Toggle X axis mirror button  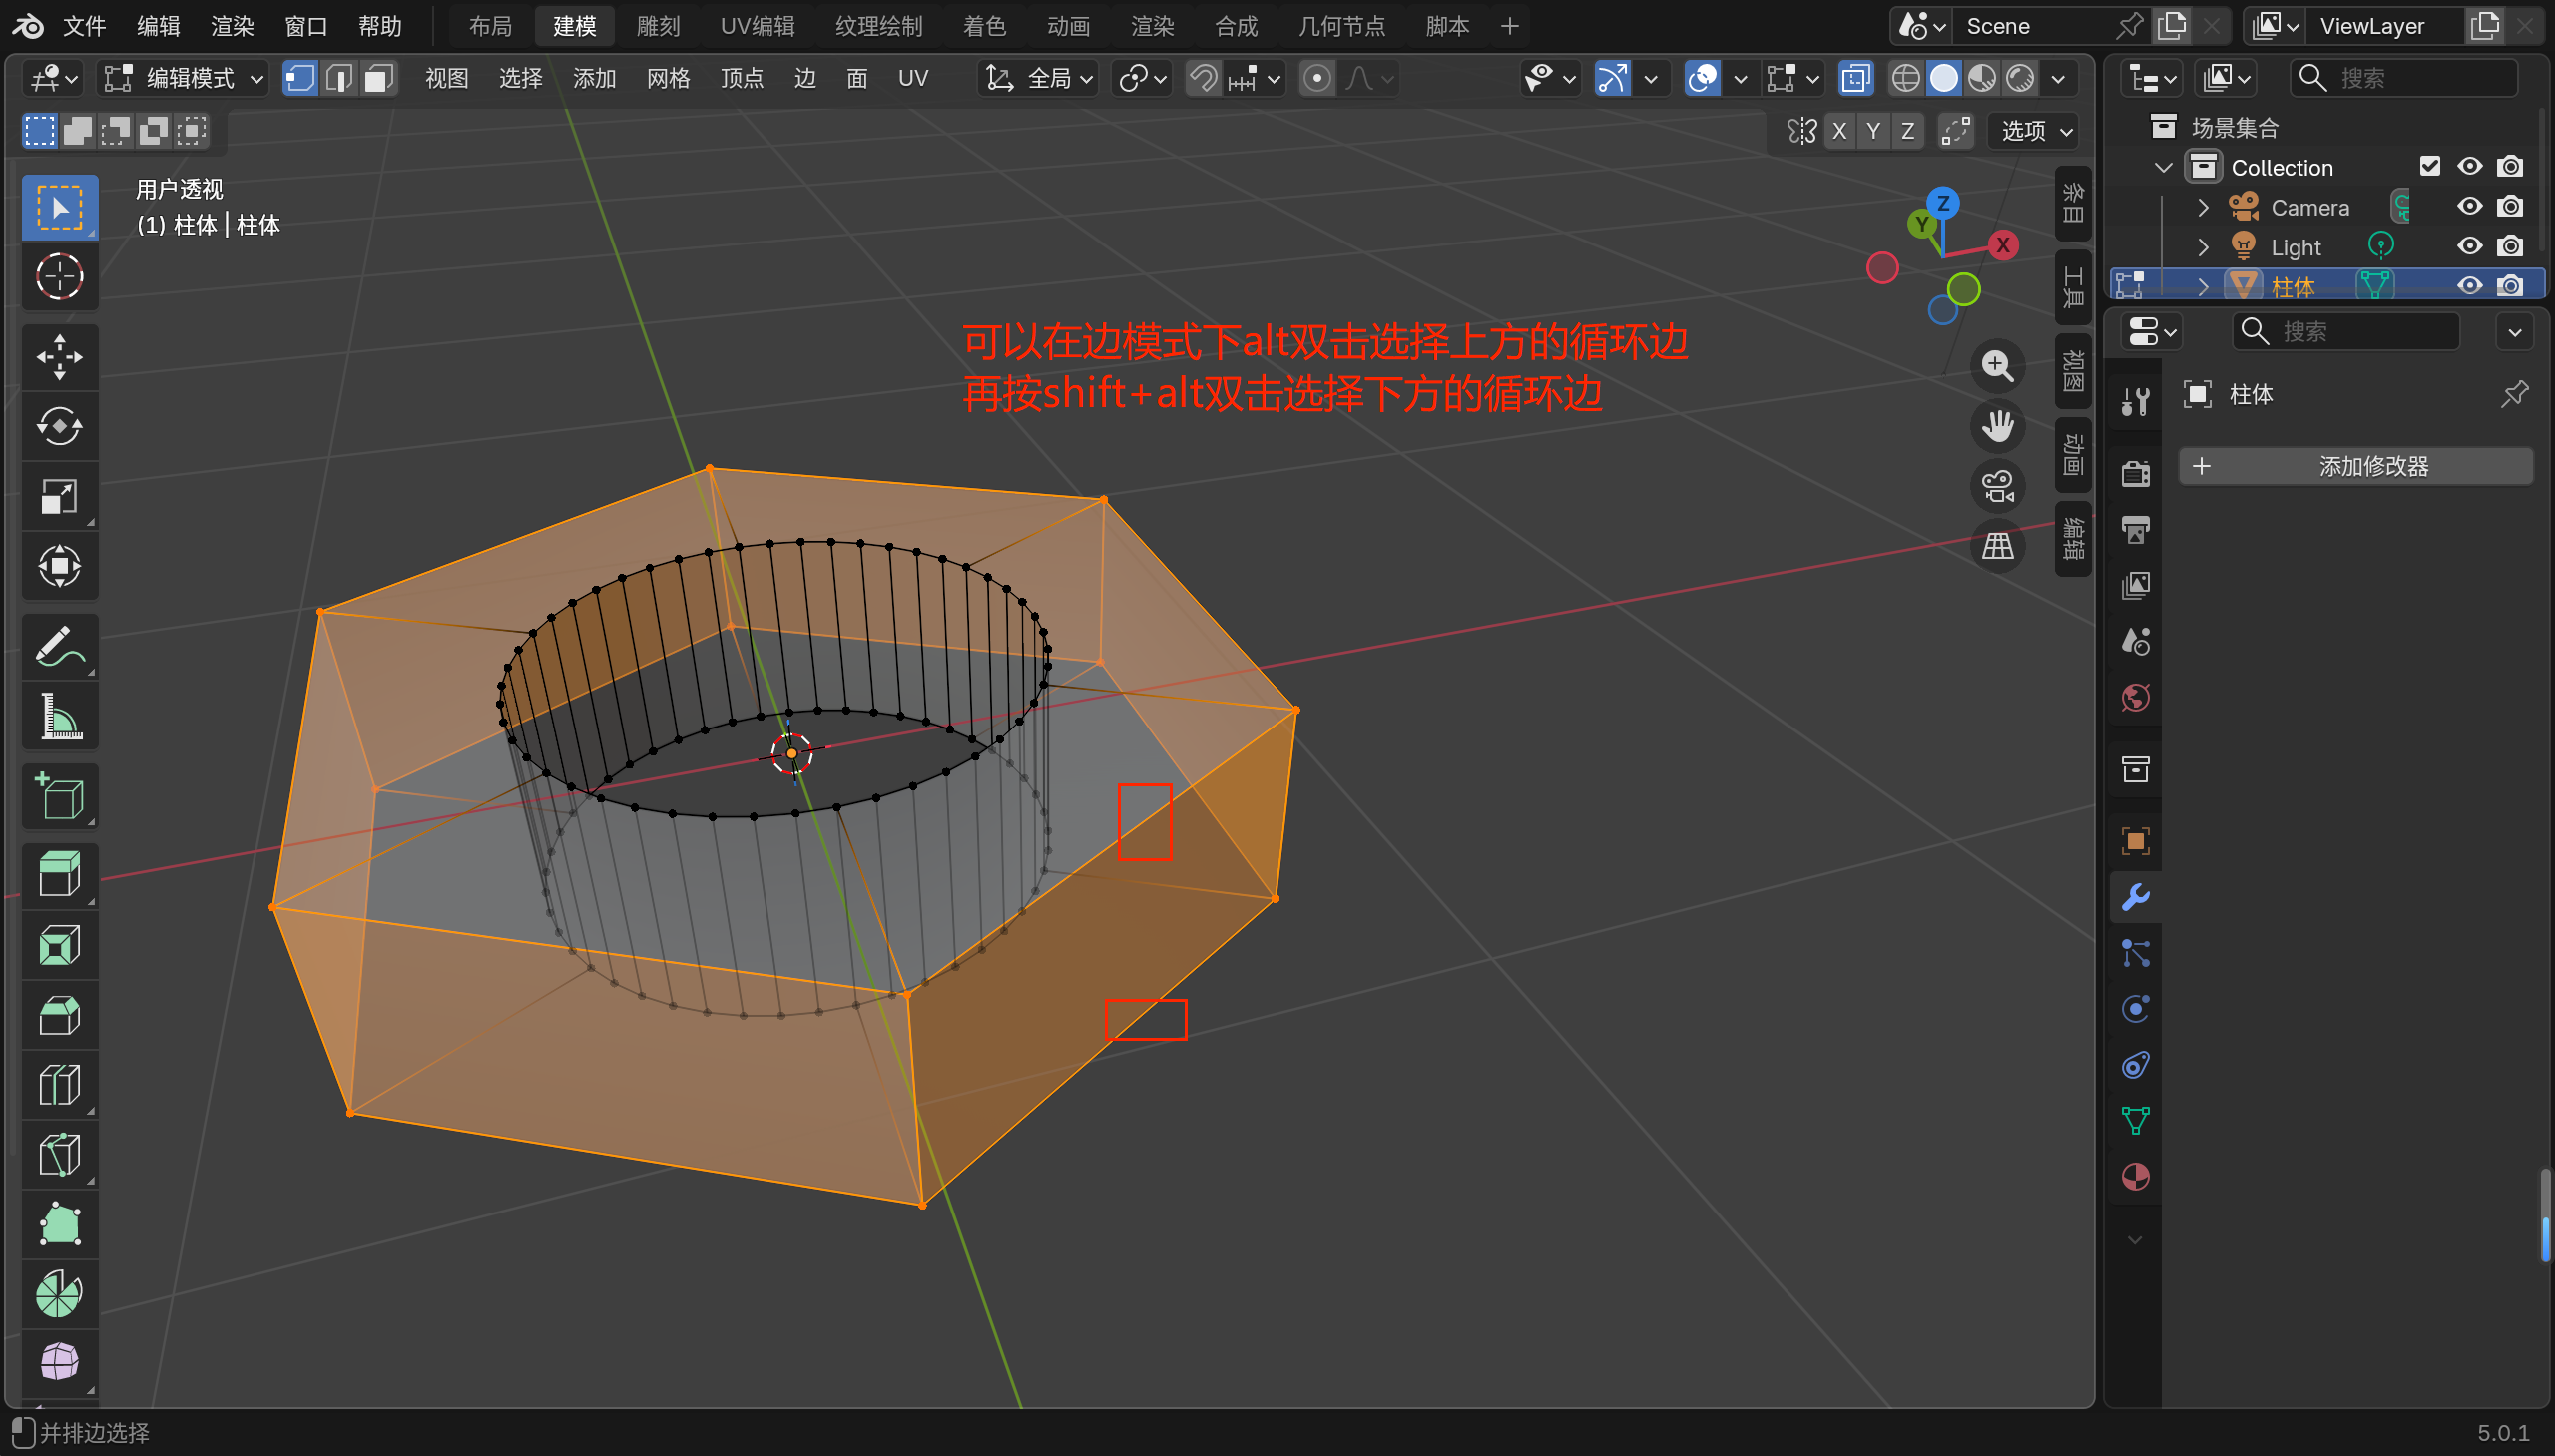tap(1838, 131)
